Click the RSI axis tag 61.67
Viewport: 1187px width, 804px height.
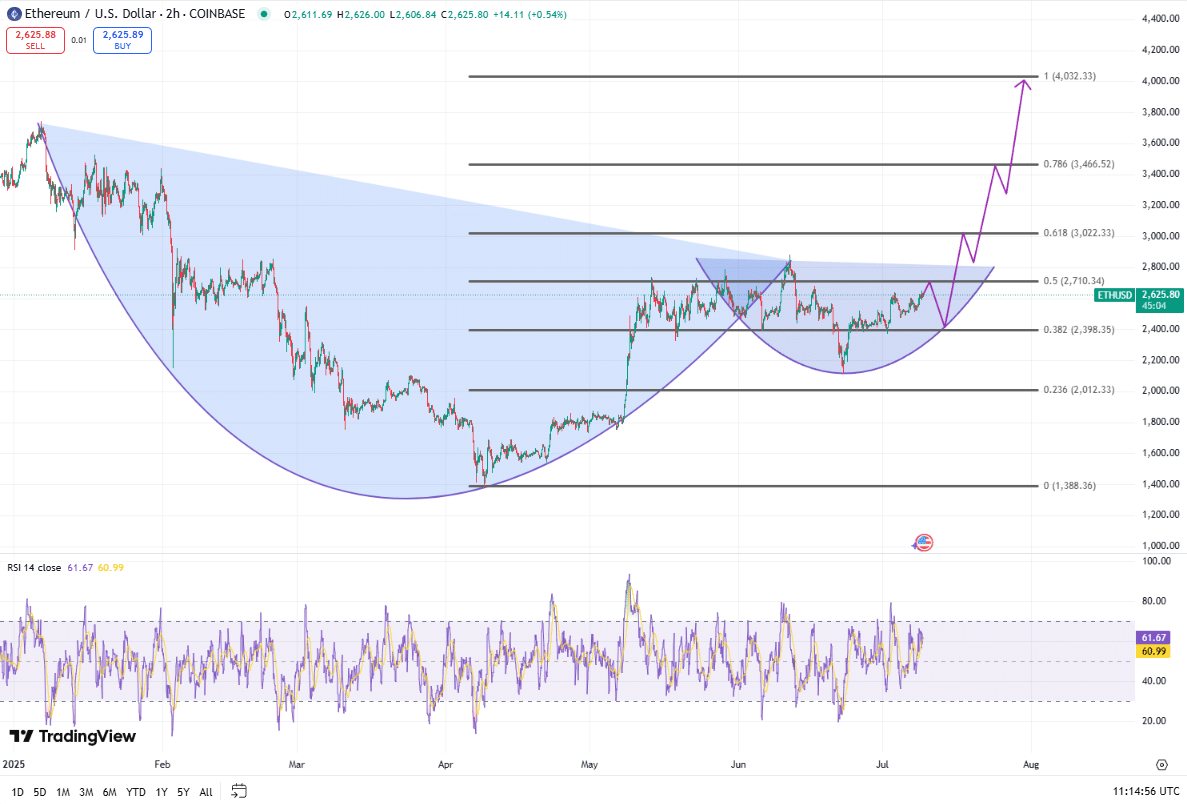[1154, 637]
